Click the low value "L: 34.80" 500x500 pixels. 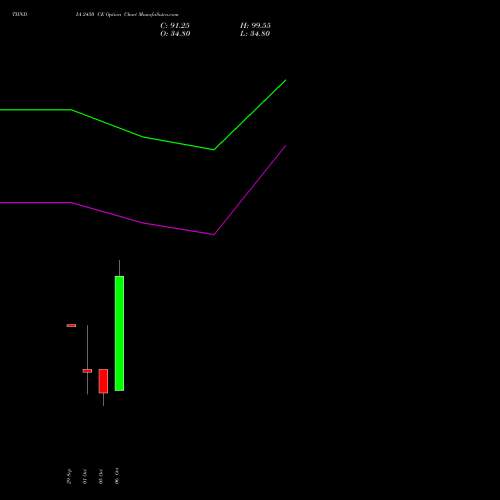click(x=255, y=34)
